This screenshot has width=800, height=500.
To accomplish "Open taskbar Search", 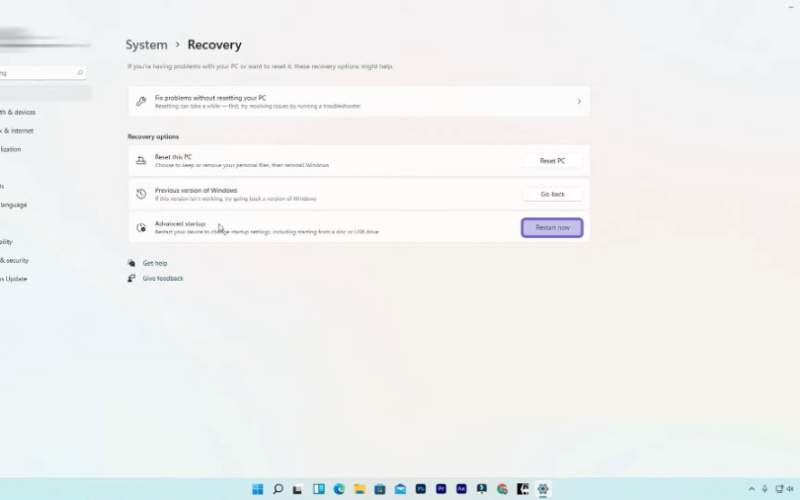I will point(278,489).
